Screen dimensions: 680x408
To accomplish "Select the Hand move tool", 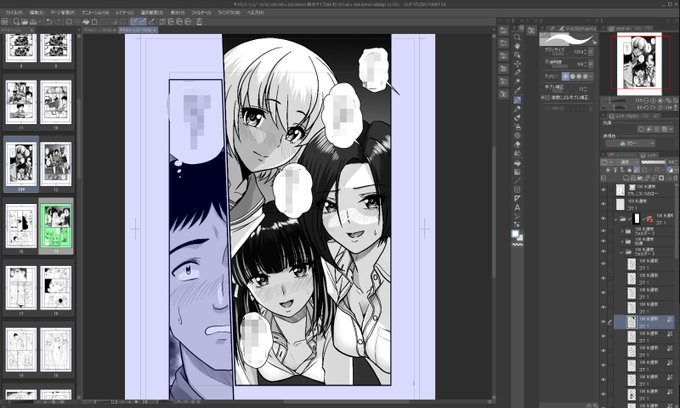I will 517,46.
